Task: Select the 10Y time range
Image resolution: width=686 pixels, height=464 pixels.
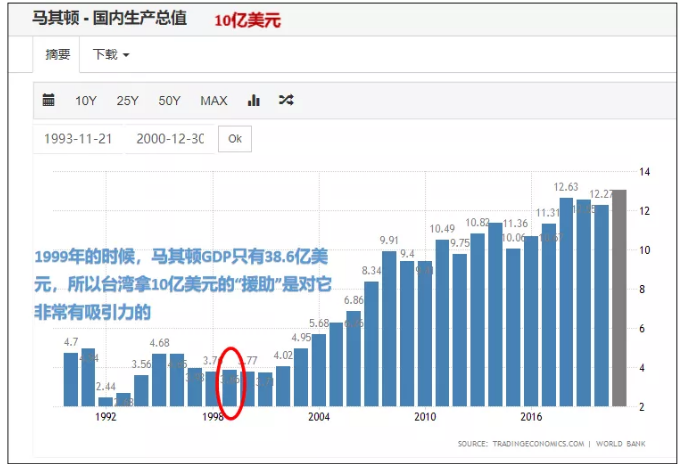Action: pos(86,100)
